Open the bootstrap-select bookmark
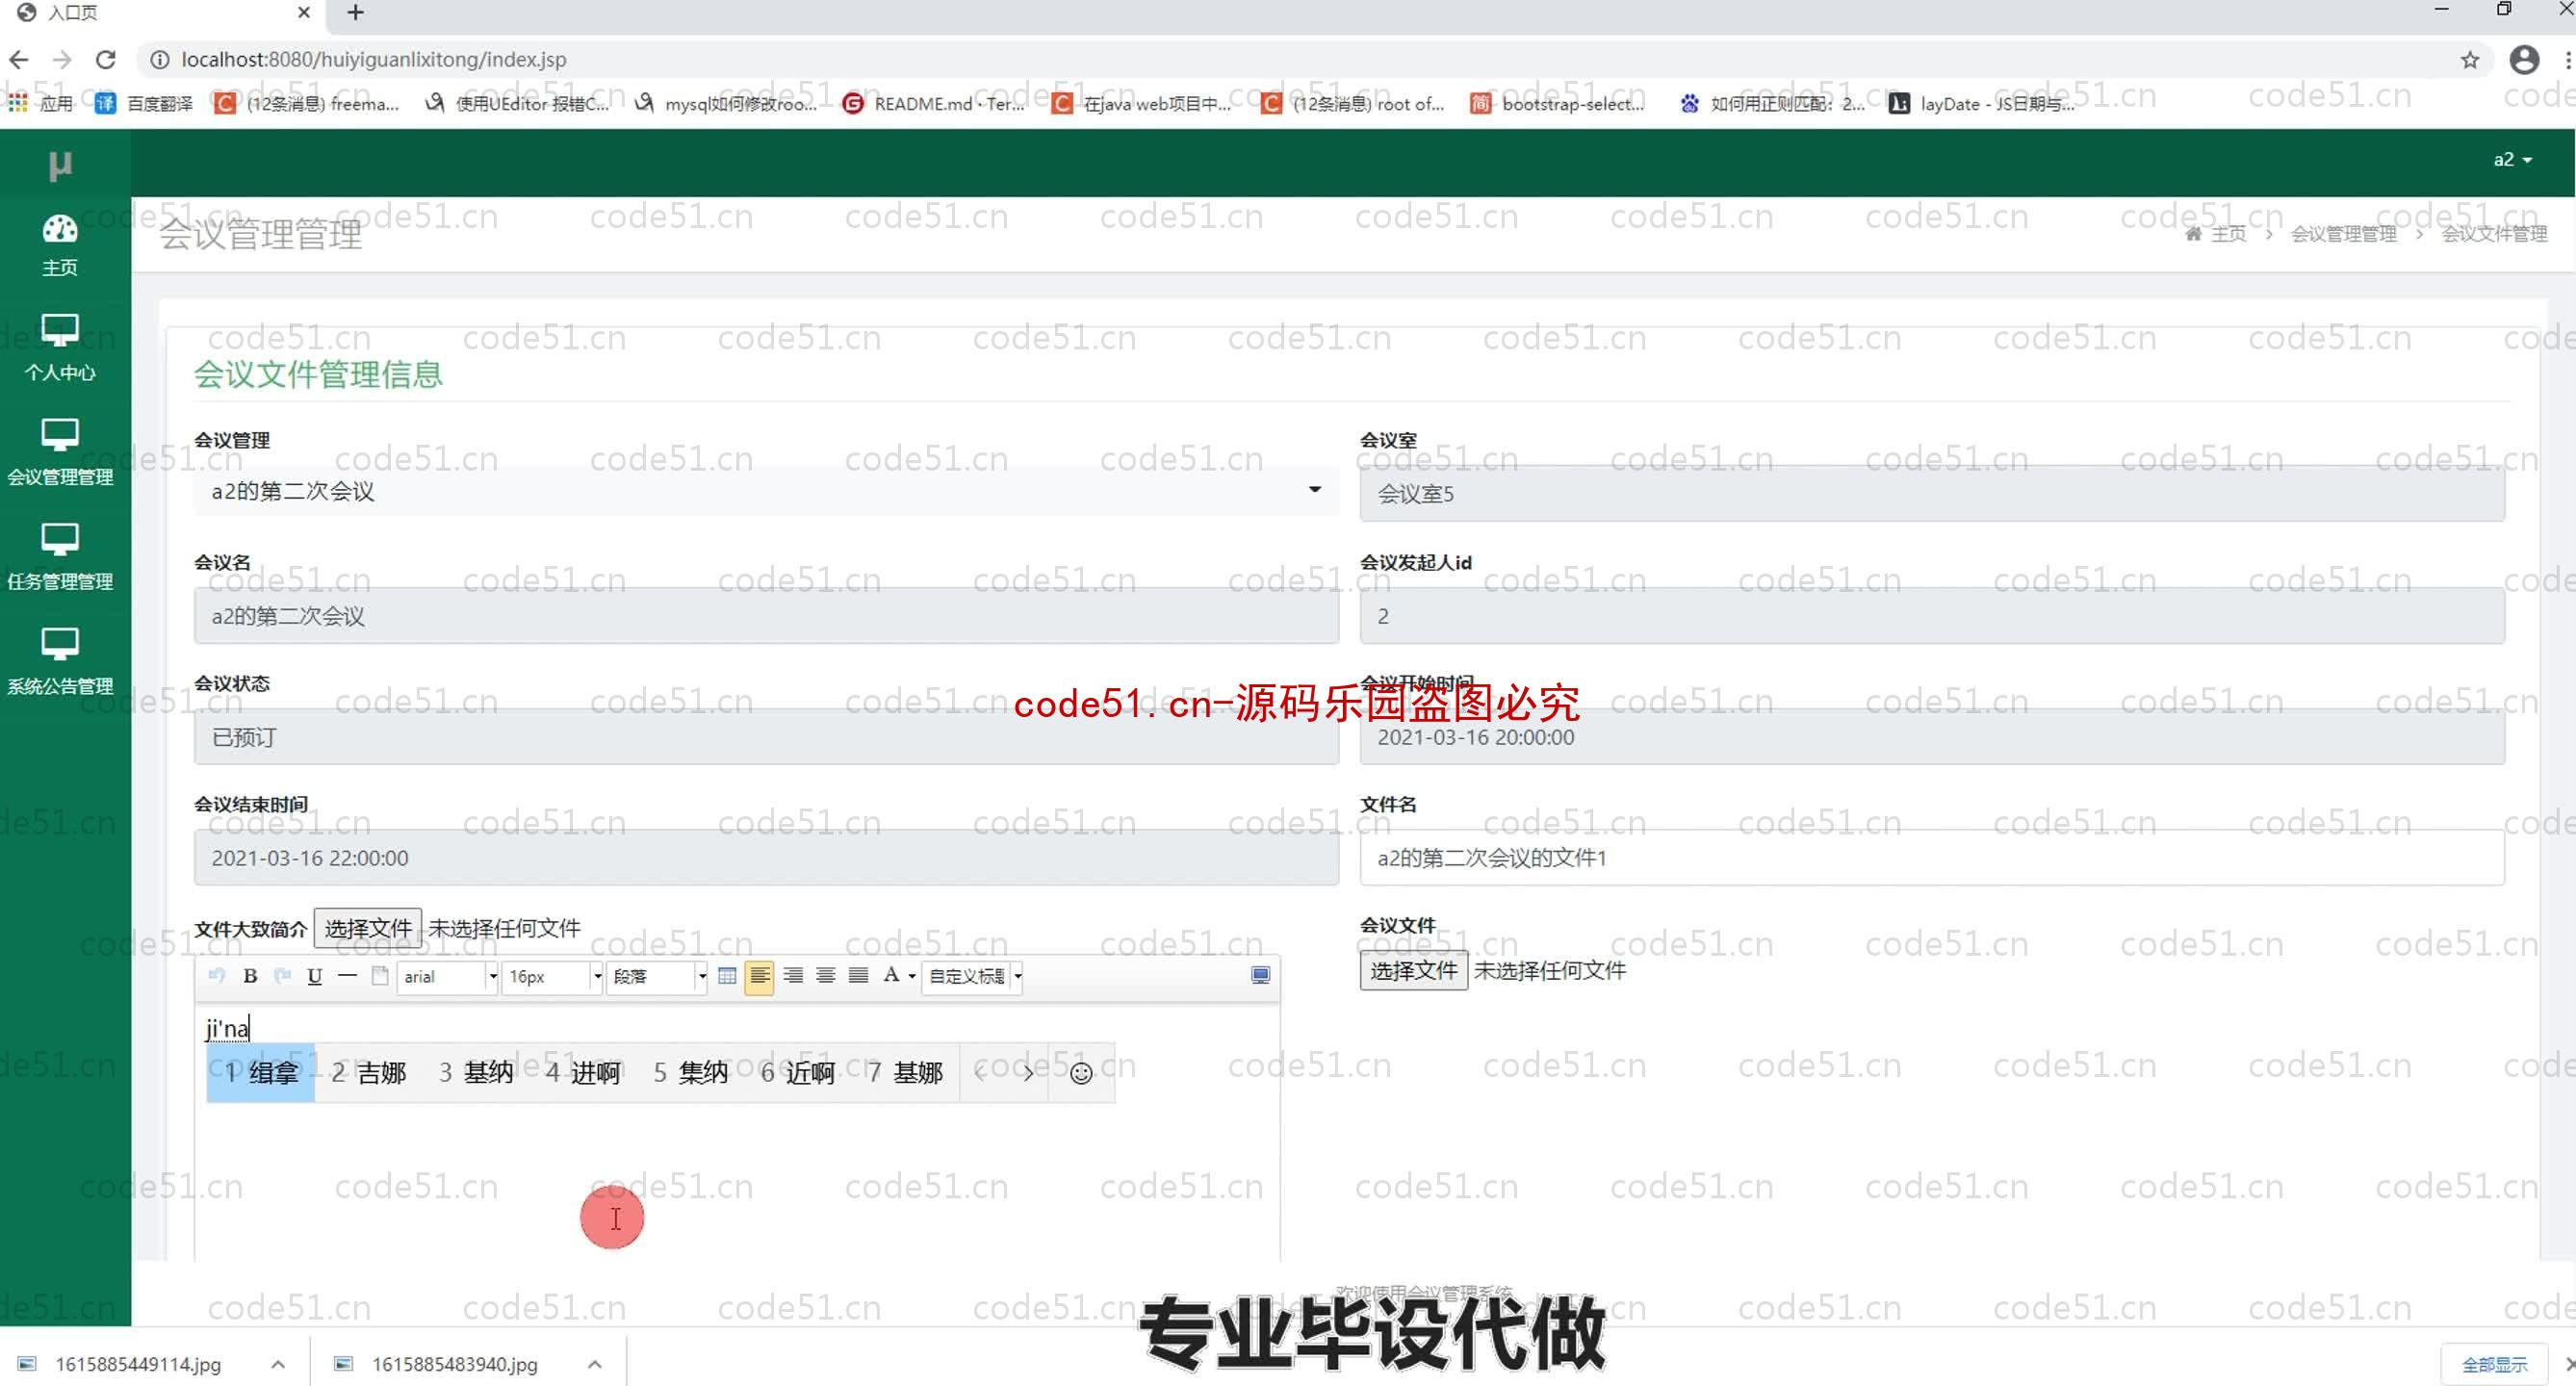The width and height of the screenshot is (2576, 1386). click(x=1557, y=104)
